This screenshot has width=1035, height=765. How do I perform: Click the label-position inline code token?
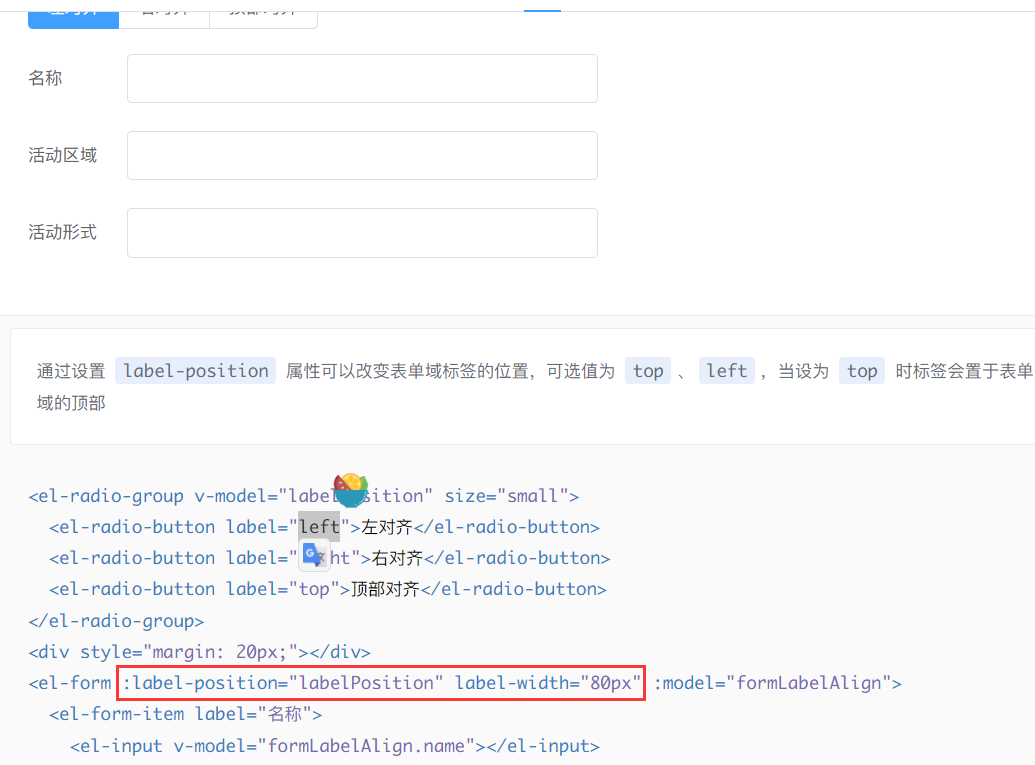tap(195, 370)
